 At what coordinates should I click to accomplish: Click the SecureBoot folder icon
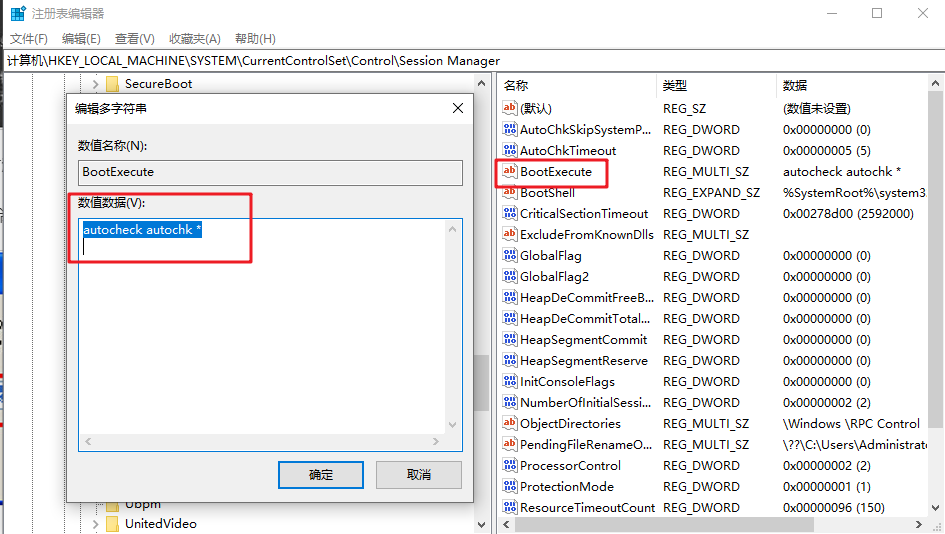112,84
